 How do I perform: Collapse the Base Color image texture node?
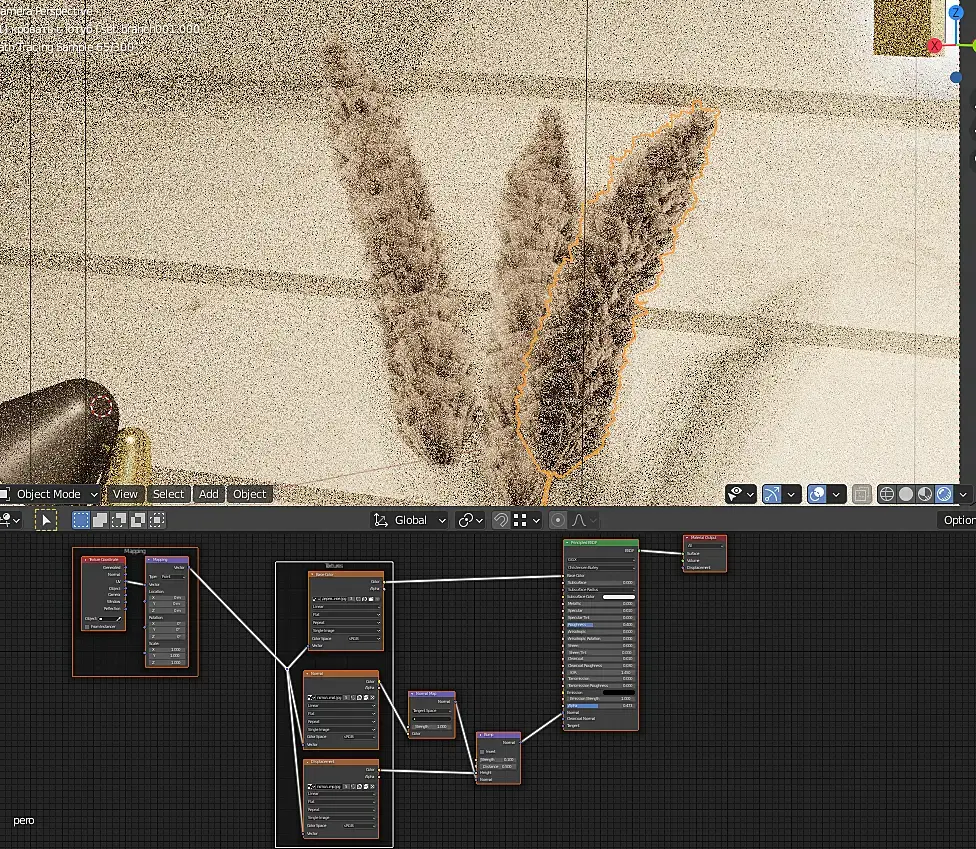point(312,575)
